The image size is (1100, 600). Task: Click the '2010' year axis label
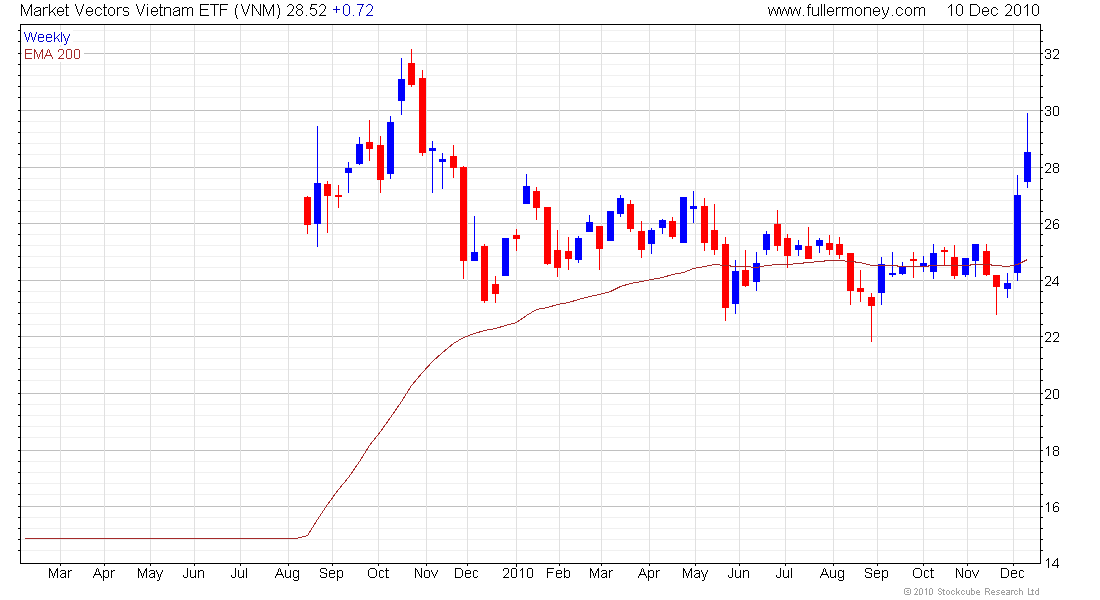[518, 573]
